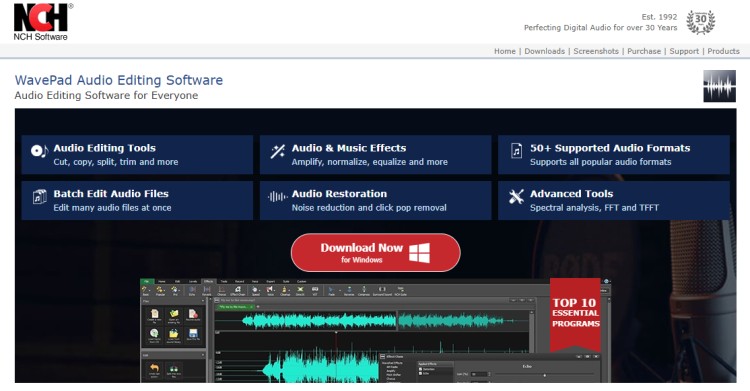
Task: Click the NCH Software logo
Action: point(43,22)
